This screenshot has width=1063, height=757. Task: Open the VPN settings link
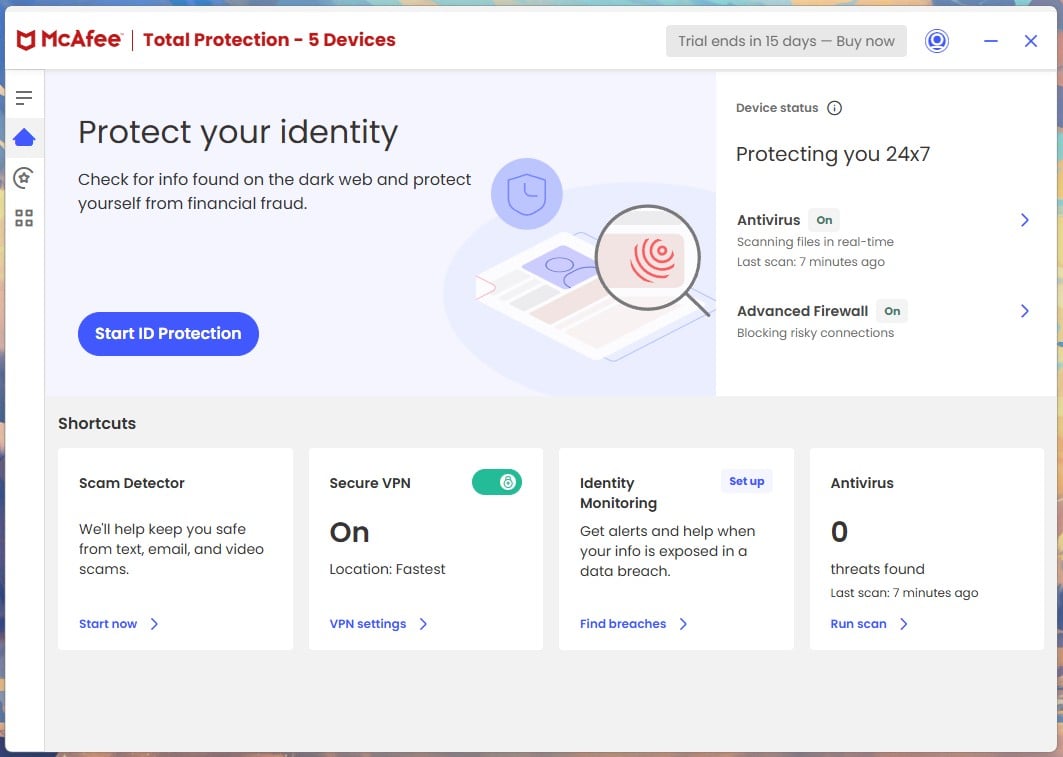367,624
